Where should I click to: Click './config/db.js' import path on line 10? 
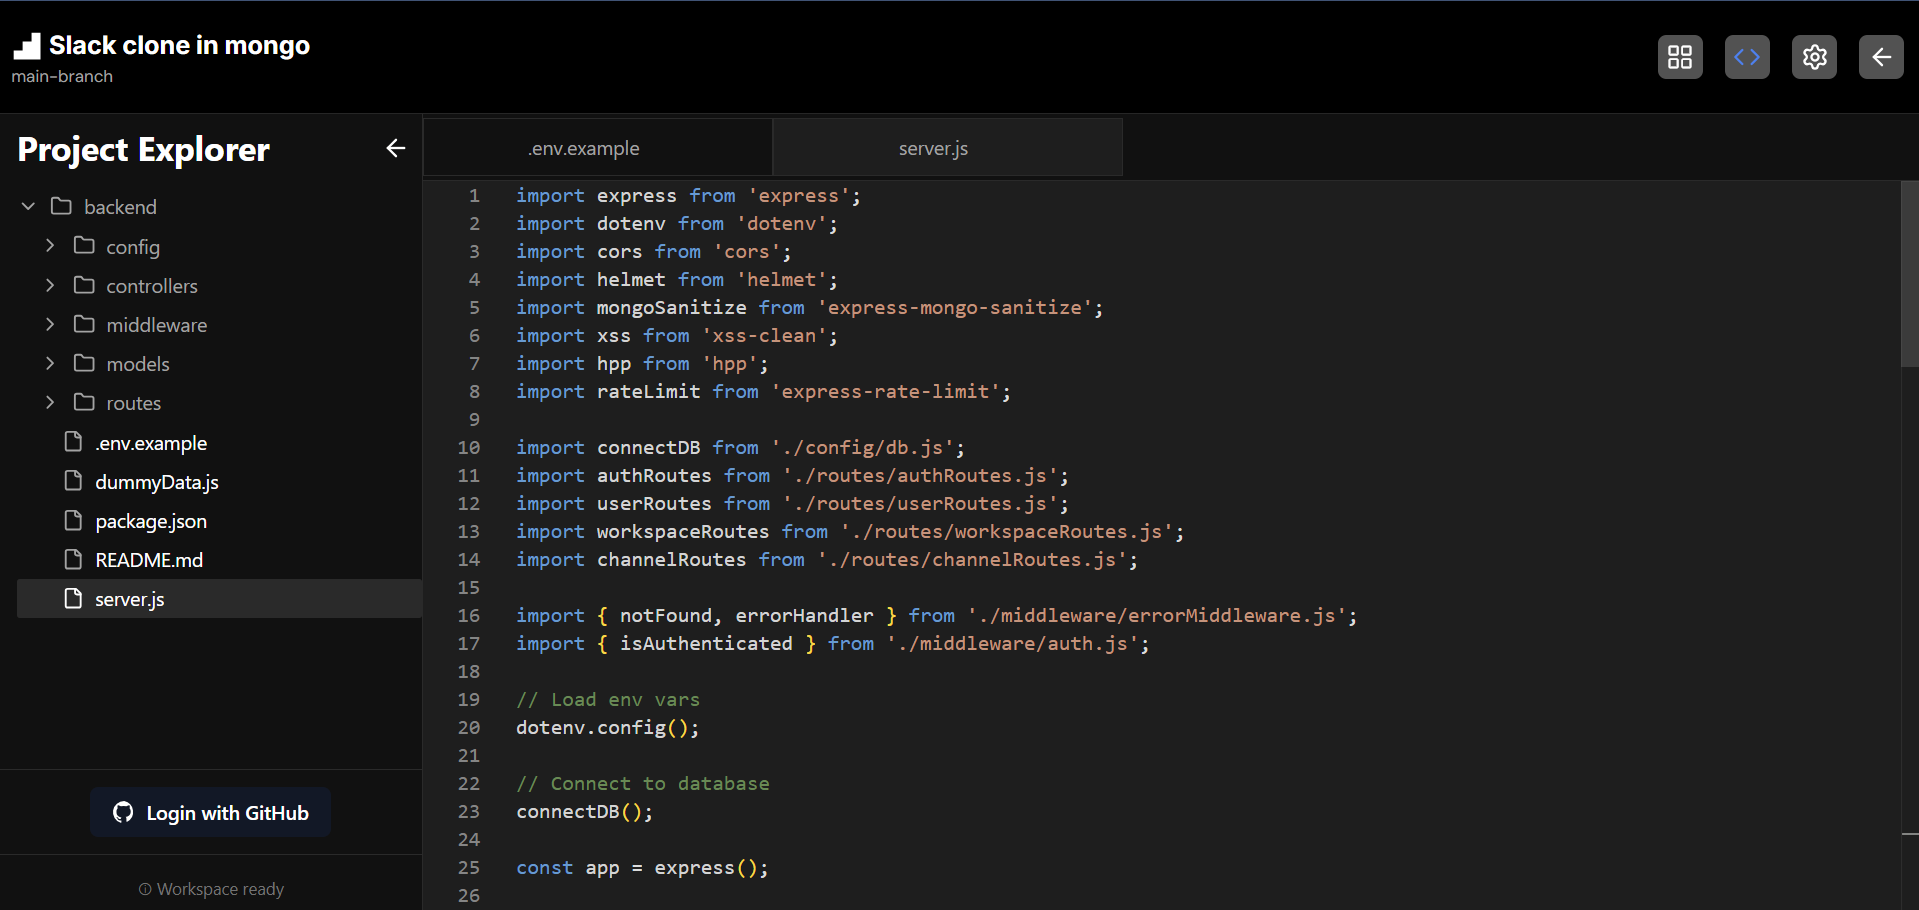click(x=863, y=448)
